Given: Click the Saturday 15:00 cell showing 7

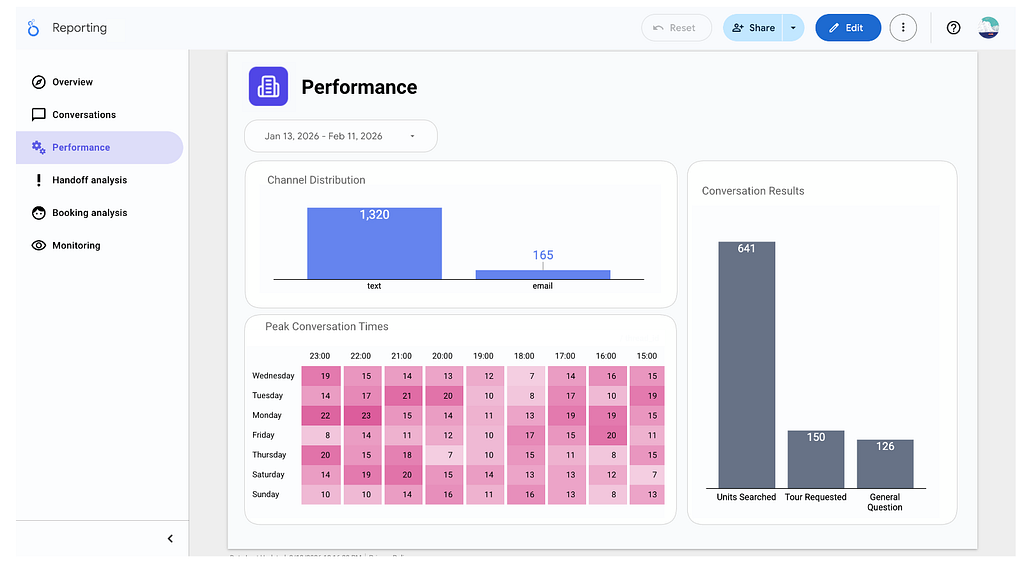Looking at the screenshot, I should [648, 475].
